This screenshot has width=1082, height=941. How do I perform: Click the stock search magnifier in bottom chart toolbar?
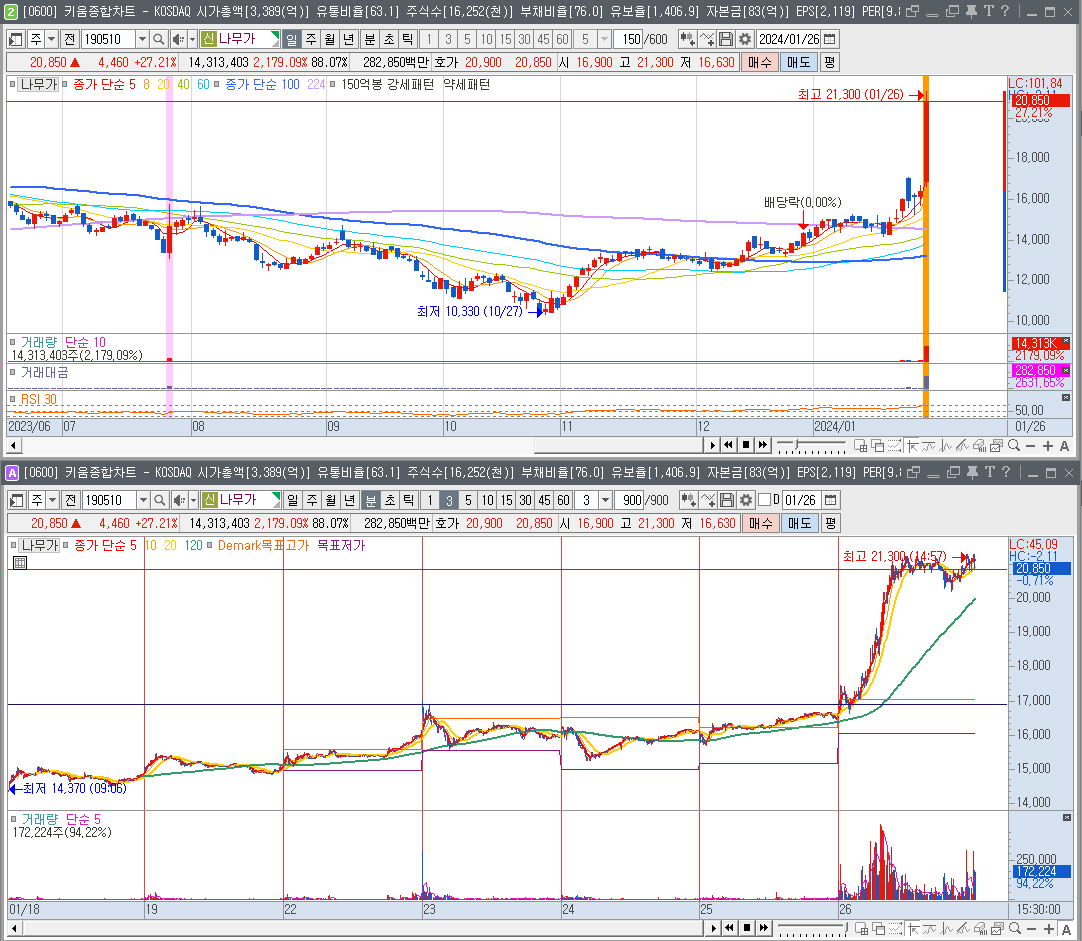[159, 500]
